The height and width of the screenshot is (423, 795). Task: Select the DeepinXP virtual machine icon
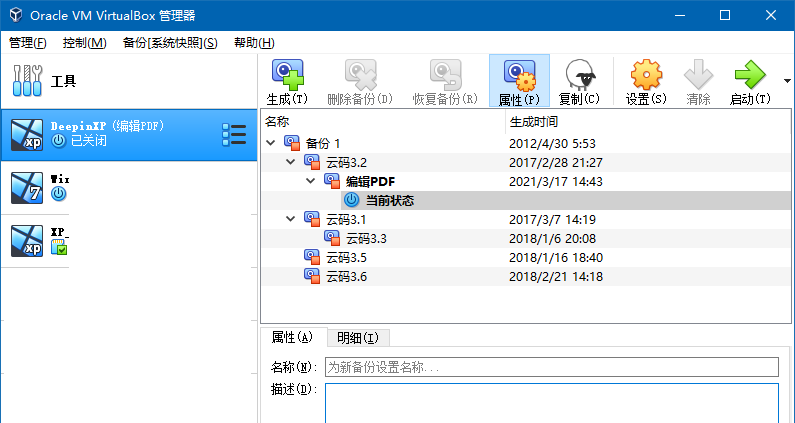tap(27, 134)
